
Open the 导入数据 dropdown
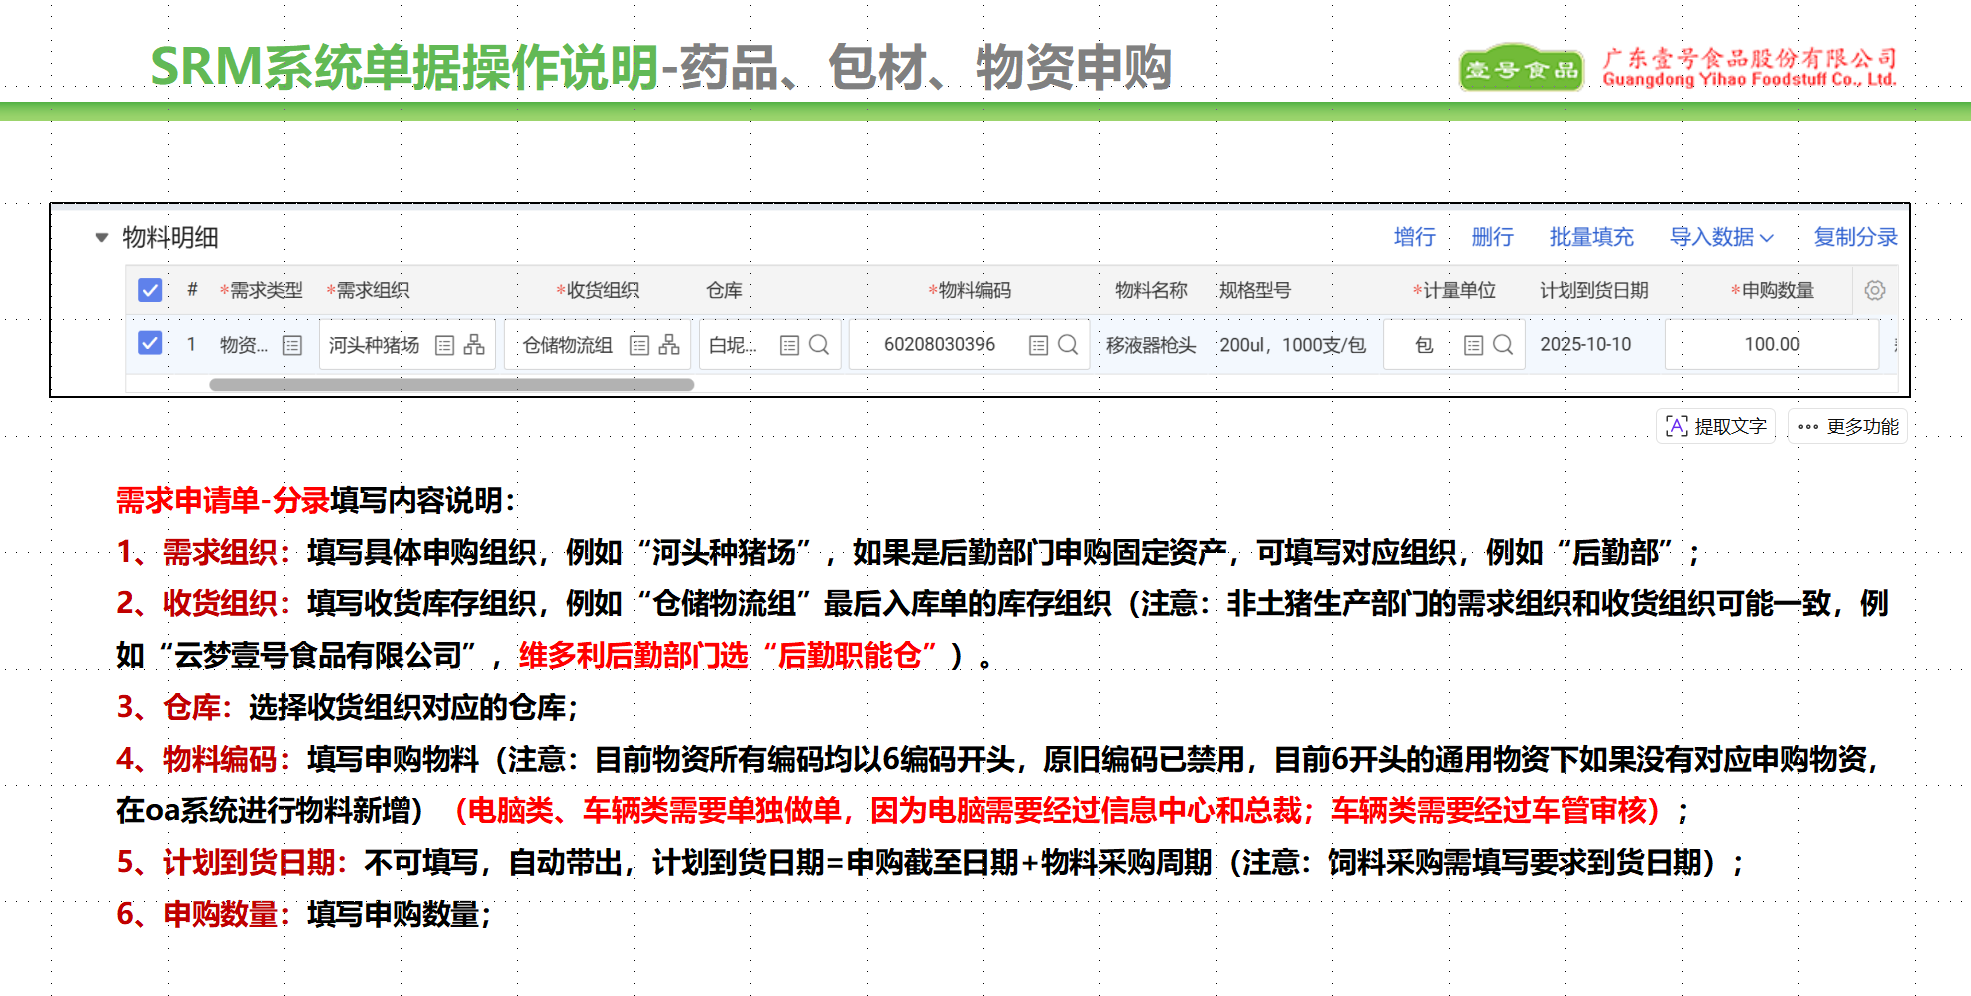[1721, 237]
